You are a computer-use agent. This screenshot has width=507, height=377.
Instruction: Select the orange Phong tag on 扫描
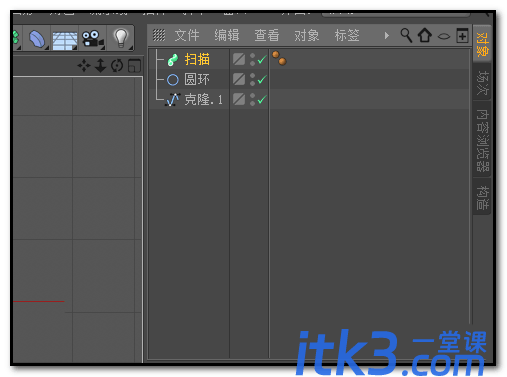[x=279, y=58]
